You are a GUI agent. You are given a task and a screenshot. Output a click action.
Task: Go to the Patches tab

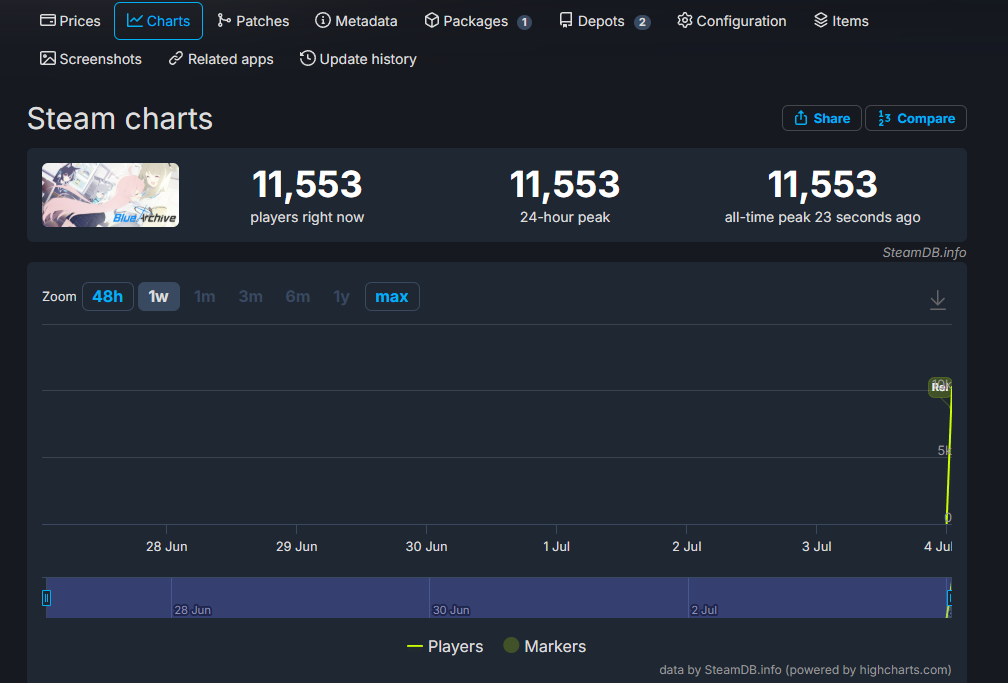click(253, 21)
